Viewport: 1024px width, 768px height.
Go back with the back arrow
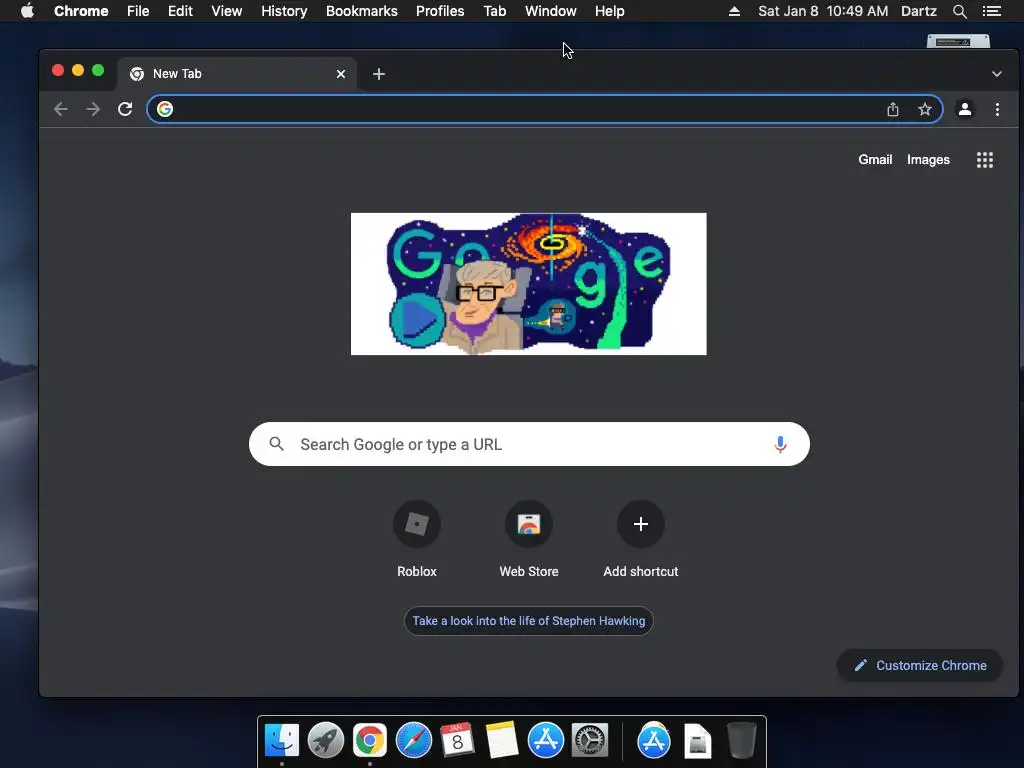coord(61,109)
